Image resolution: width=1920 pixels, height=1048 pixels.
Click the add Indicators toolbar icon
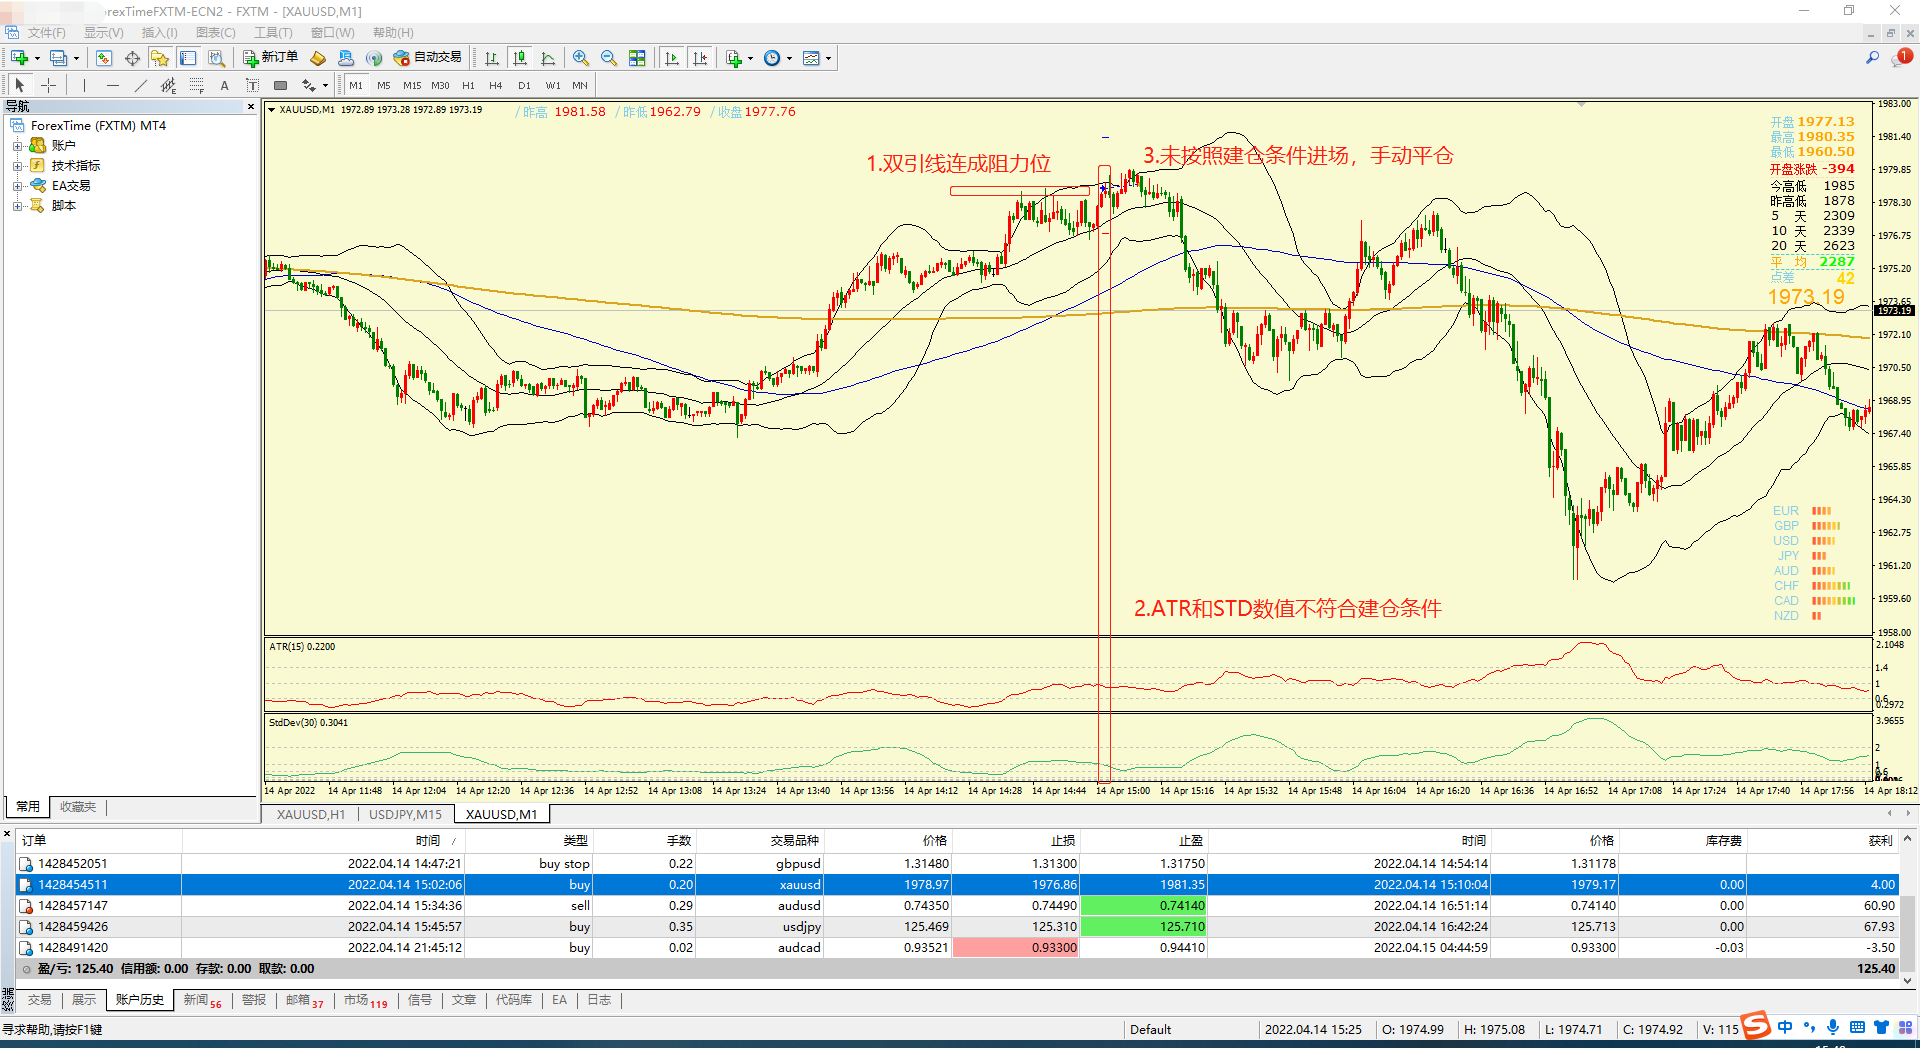coord(734,58)
